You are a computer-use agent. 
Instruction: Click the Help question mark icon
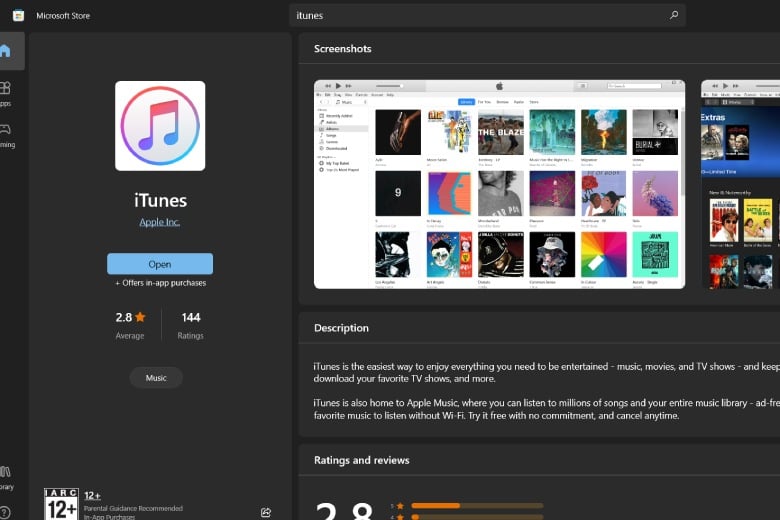[x=4, y=512]
